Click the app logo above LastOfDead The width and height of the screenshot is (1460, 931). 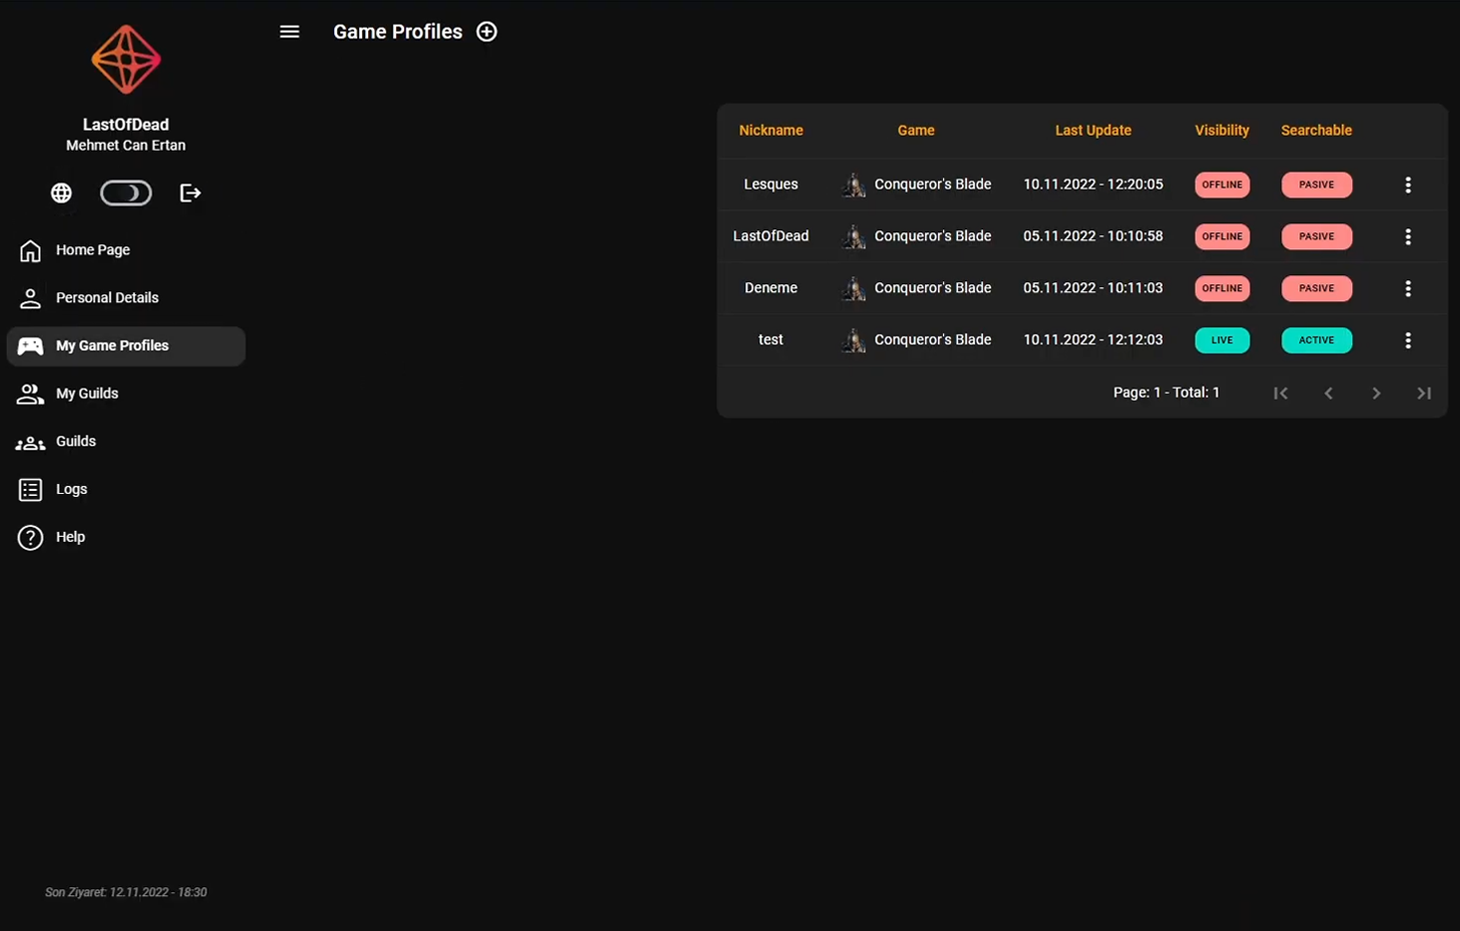click(x=126, y=60)
